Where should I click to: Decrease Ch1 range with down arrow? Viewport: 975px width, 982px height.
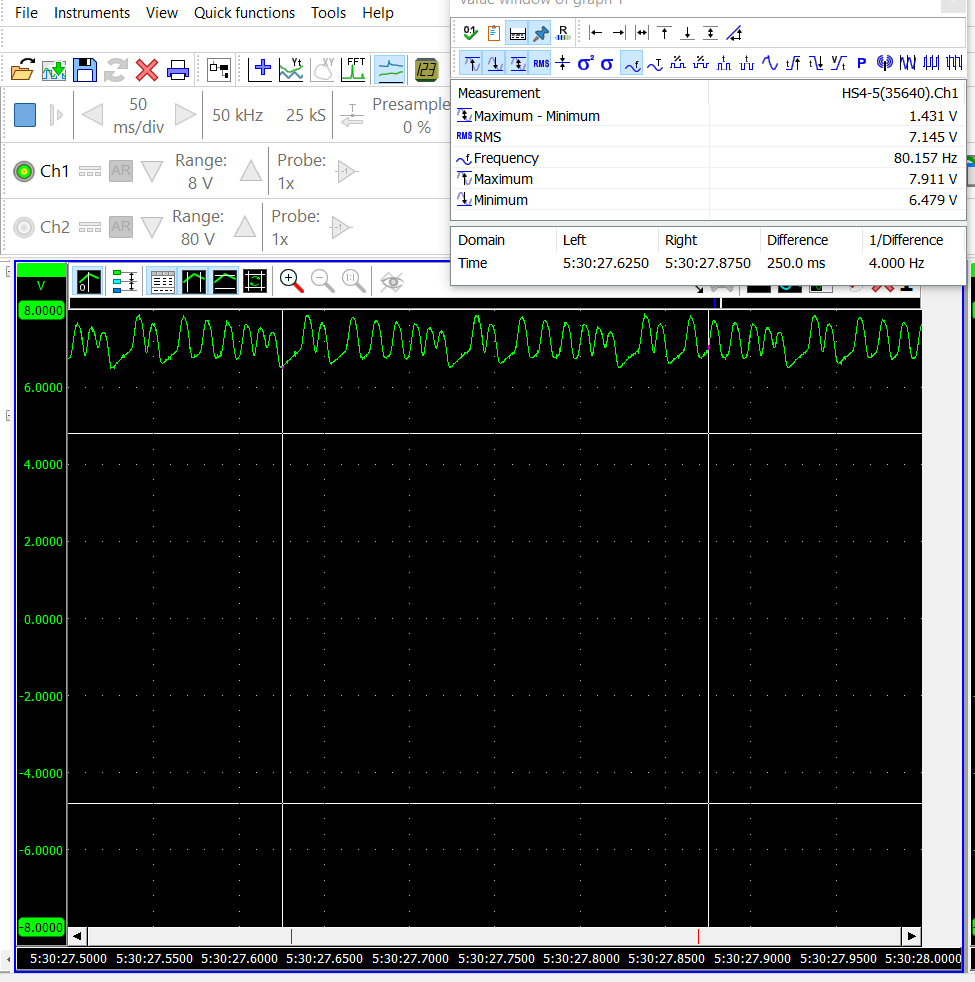click(x=151, y=171)
